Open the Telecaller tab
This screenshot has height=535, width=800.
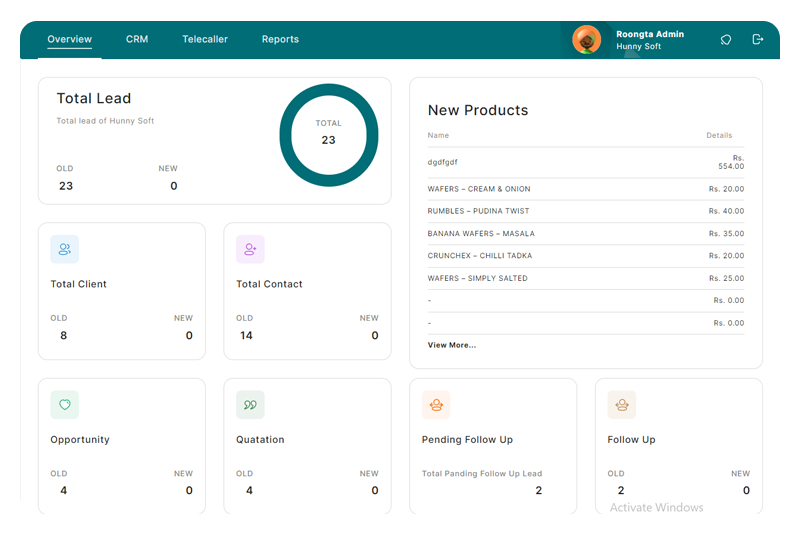click(x=205, y=40)
